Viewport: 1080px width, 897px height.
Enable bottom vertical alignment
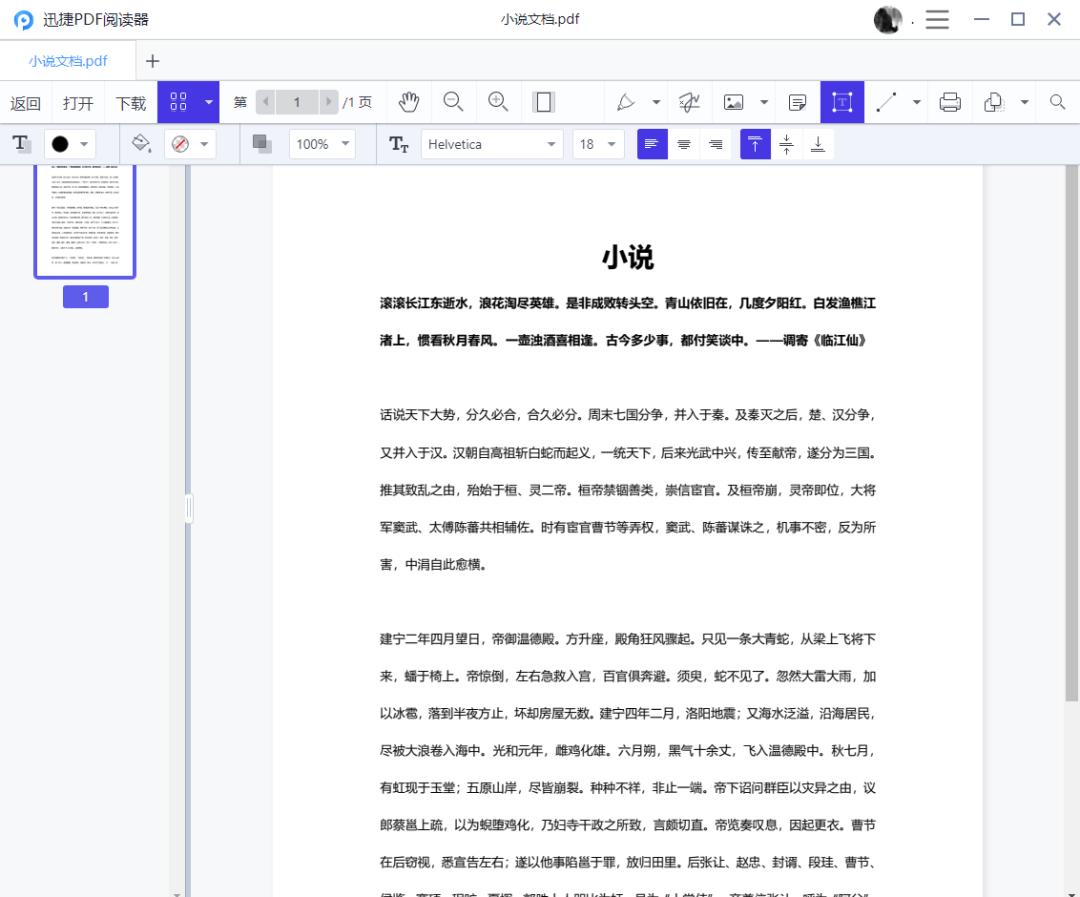[x=818, y=144]
